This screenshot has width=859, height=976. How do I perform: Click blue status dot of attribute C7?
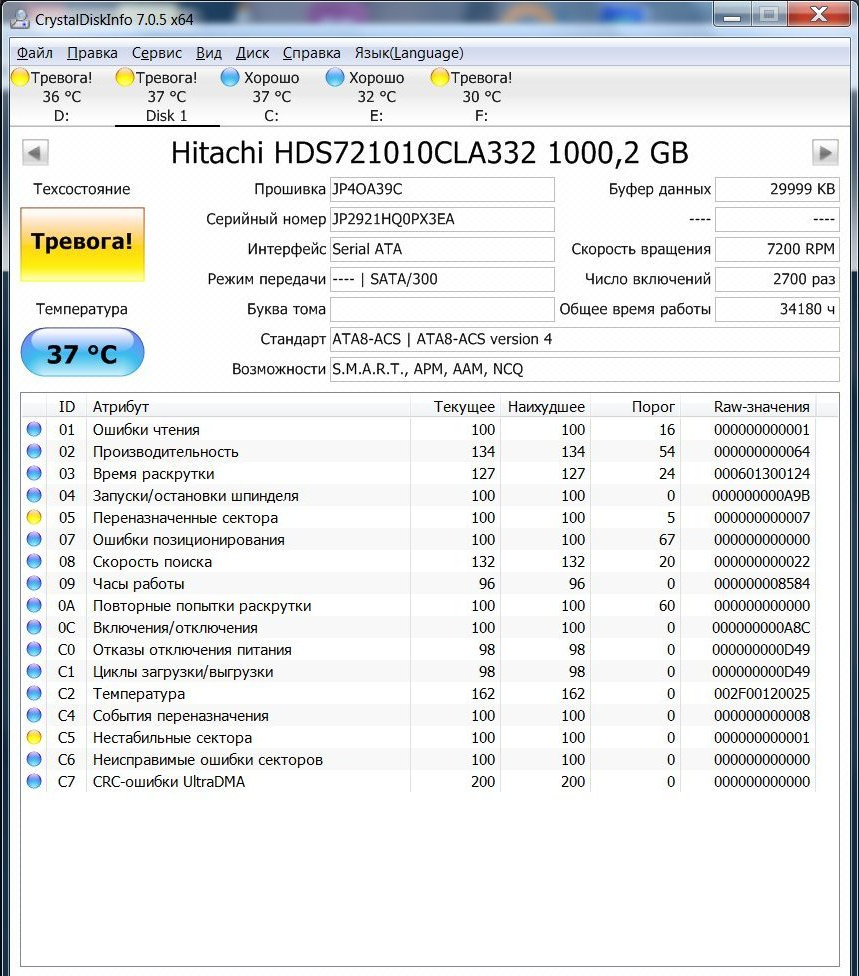point(34,781)
